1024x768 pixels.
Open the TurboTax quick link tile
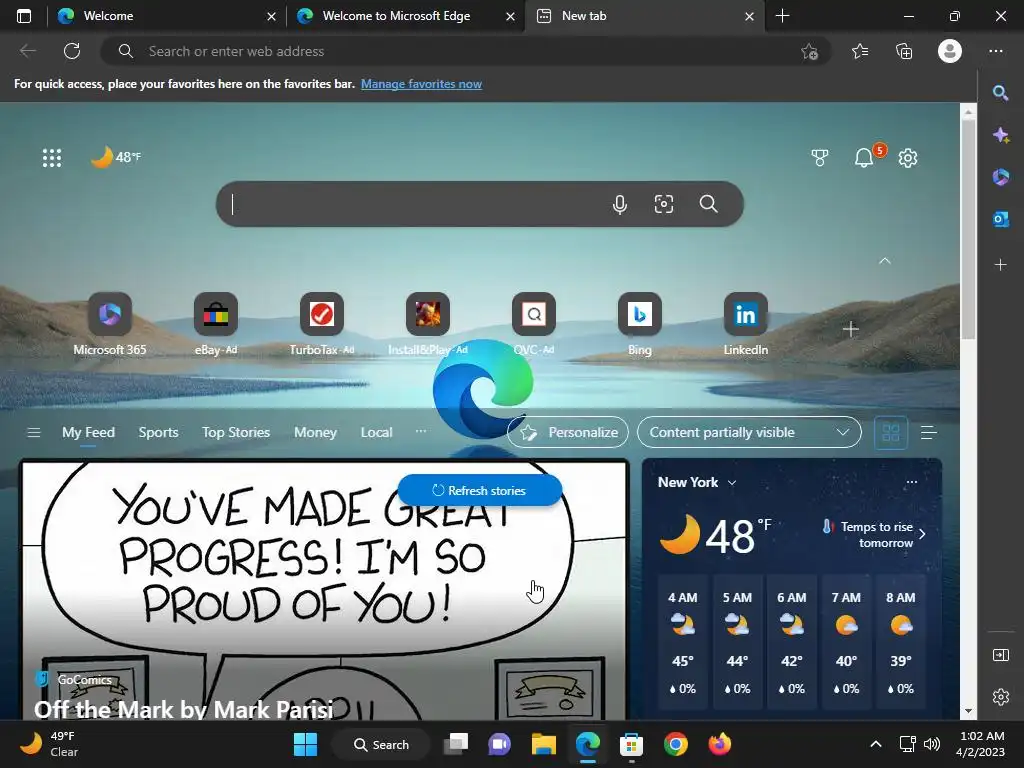point(321,324)
